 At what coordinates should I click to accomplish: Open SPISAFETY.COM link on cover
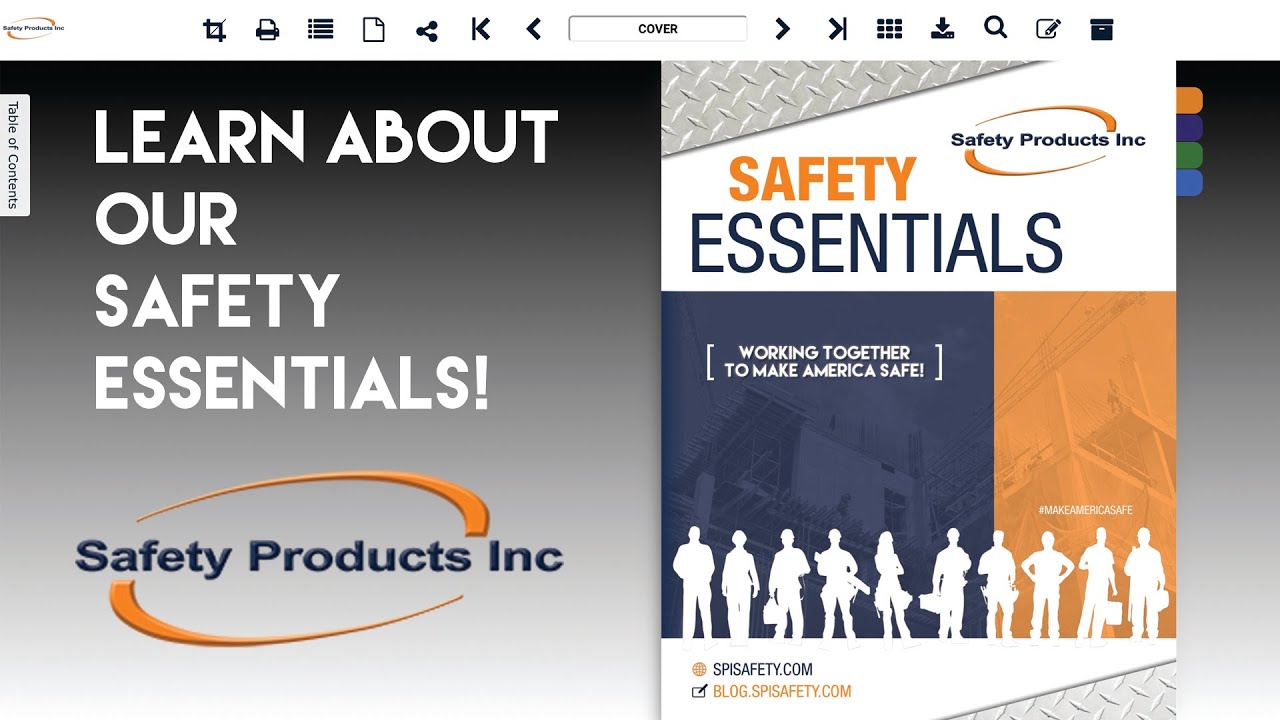[762, 669]
